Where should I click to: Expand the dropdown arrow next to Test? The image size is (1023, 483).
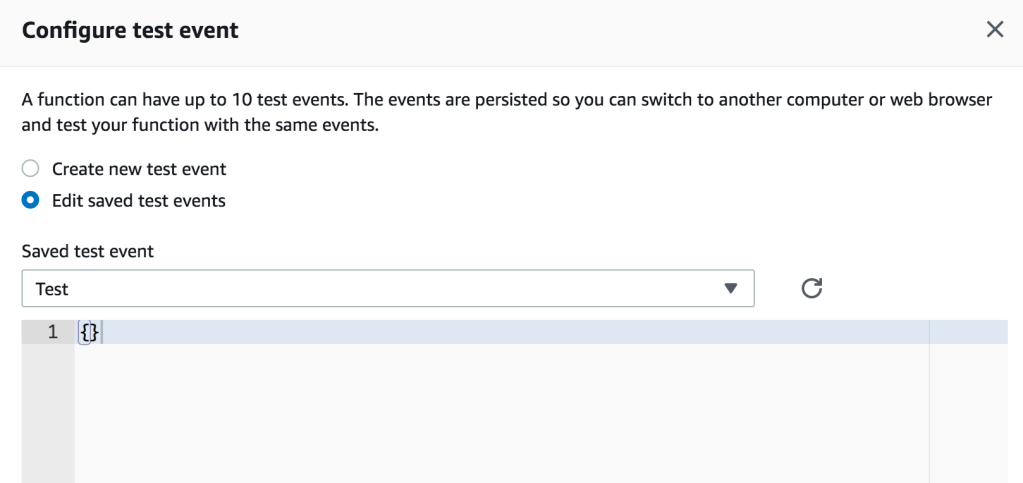[x=731, y=289]
